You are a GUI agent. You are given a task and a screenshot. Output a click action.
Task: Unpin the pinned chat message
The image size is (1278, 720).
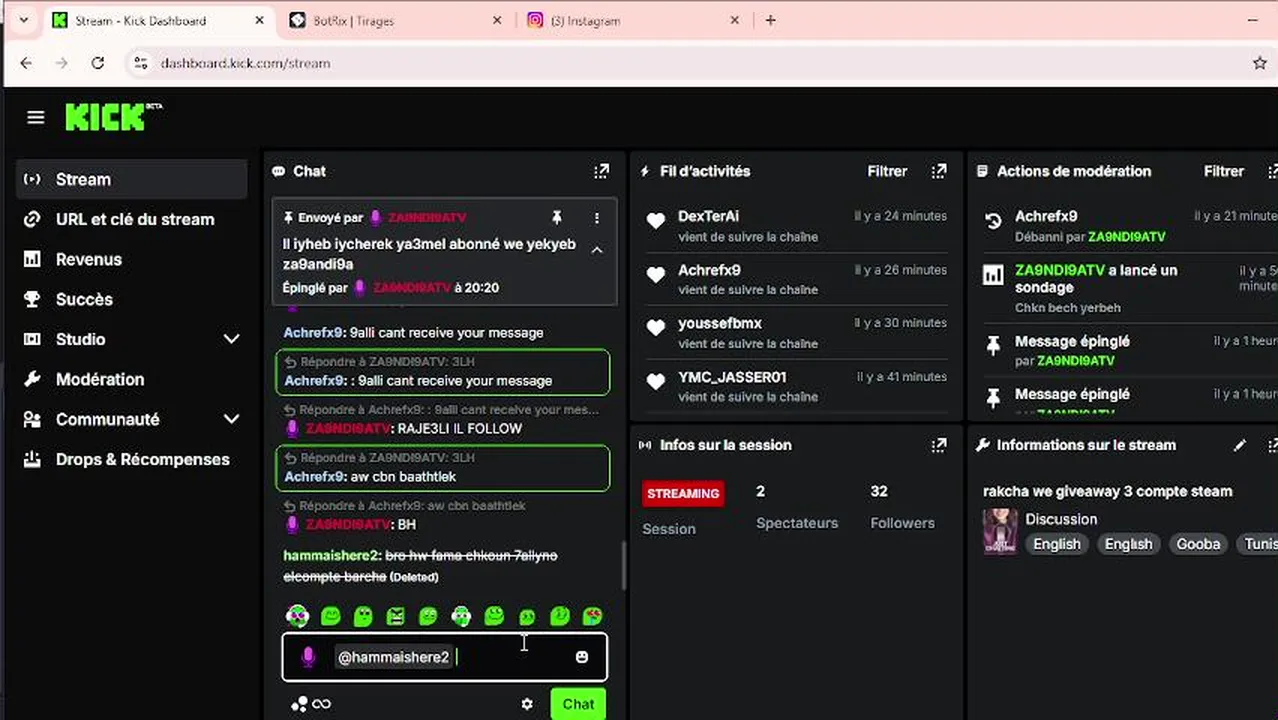(557, 217)
